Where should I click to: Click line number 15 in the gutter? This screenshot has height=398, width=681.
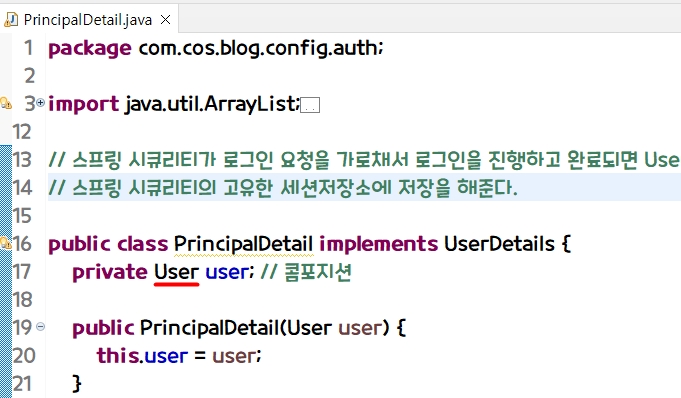click(x=22, y=216)
